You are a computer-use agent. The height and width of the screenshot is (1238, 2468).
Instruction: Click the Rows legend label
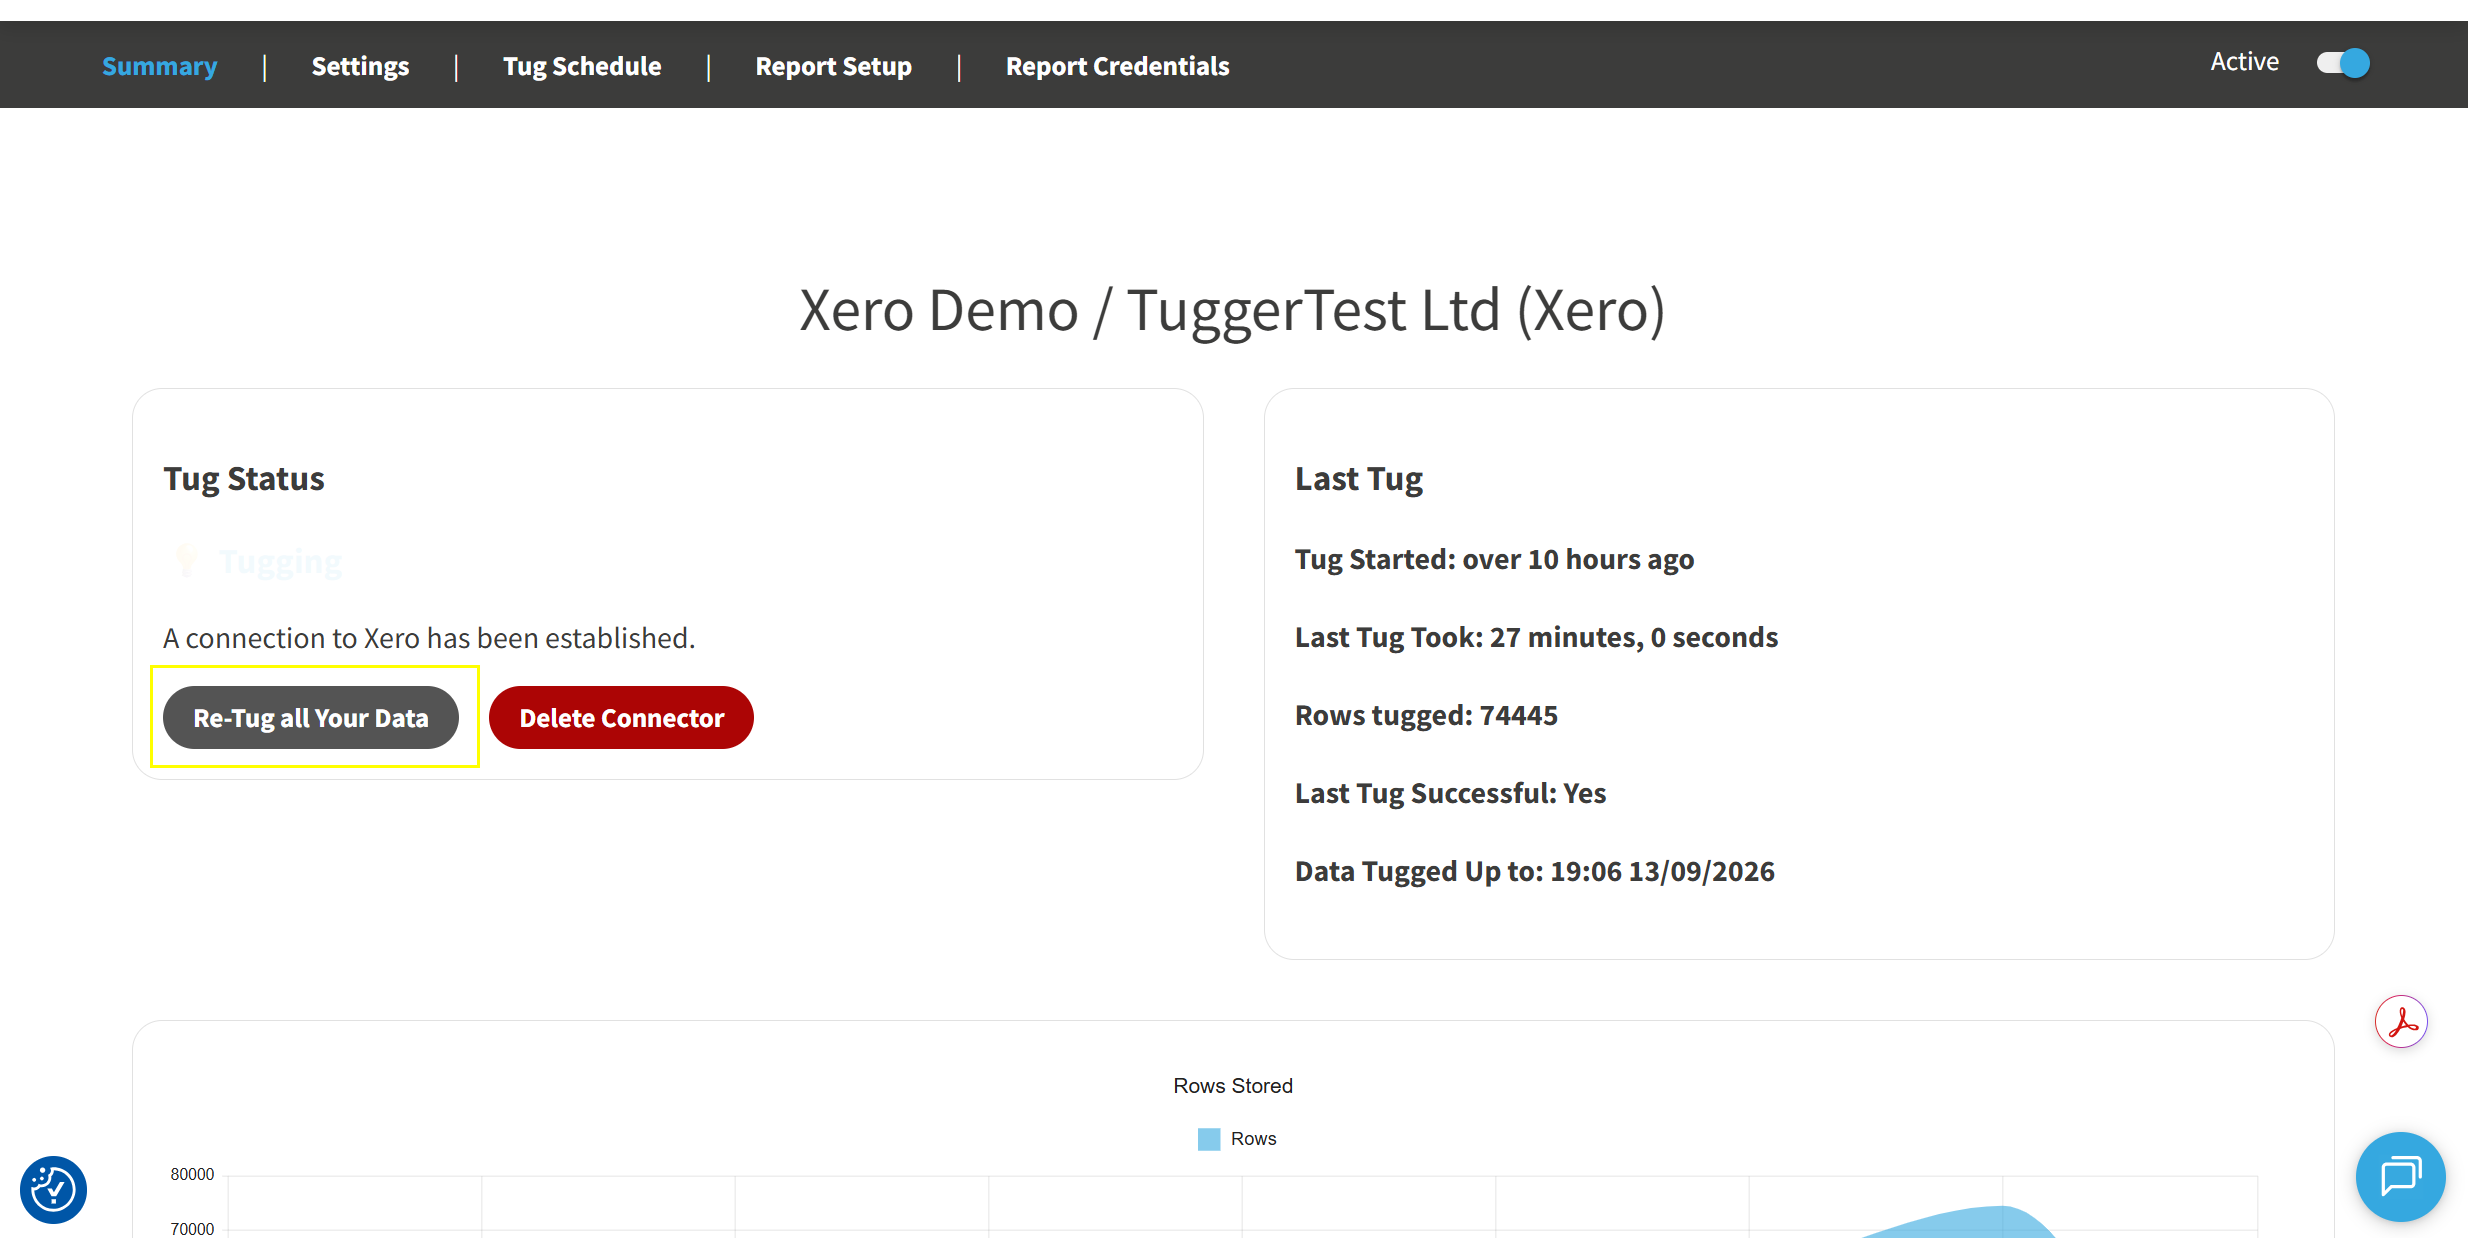1254,1139
